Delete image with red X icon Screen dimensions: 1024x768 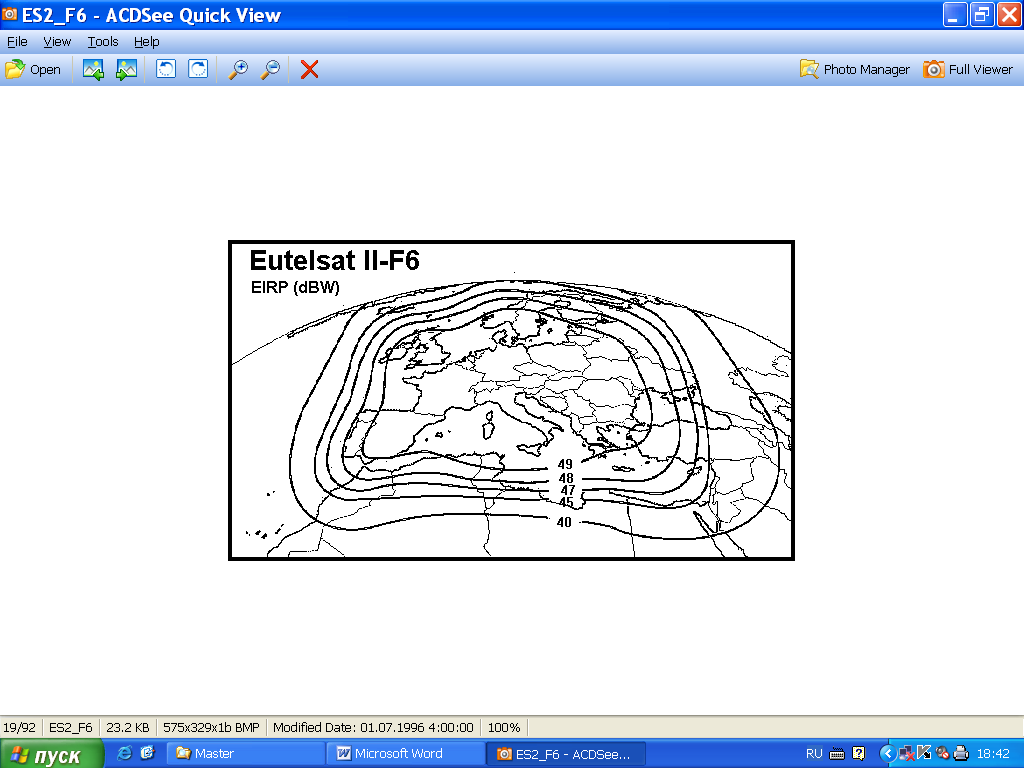click(x=310, y=69)
